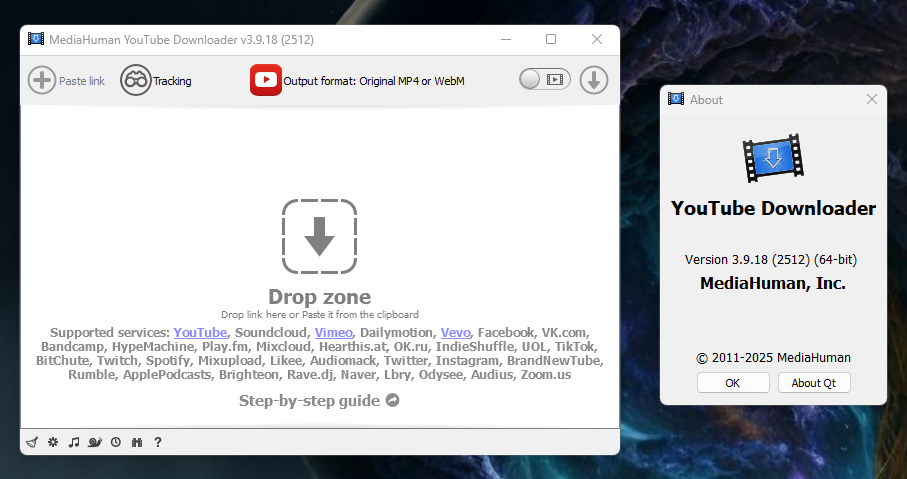907x479 pixels.
Task: Click the Output format: Original MP4 or WebM label
Action: point(374,81)
